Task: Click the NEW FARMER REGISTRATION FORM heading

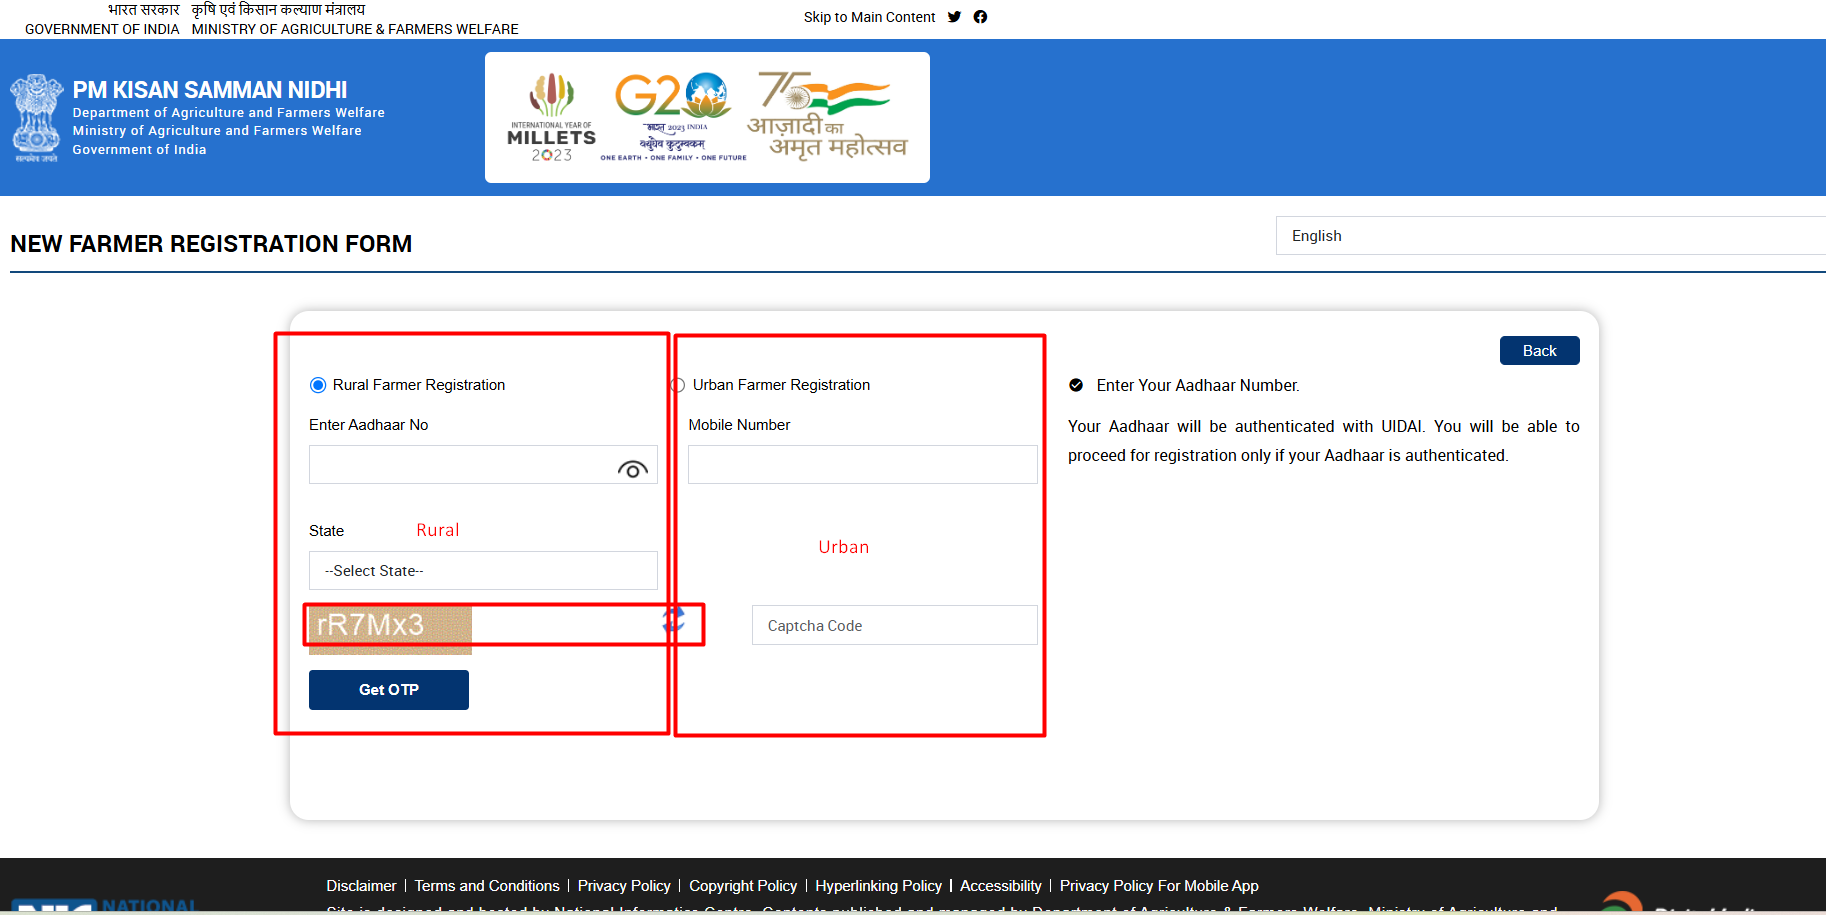Action: [211, 244]
